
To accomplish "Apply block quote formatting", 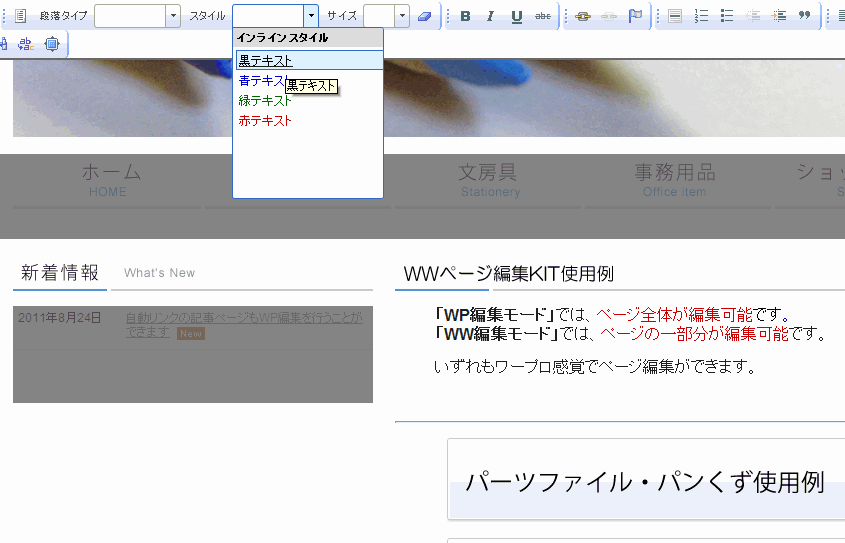I will (804, 16).
